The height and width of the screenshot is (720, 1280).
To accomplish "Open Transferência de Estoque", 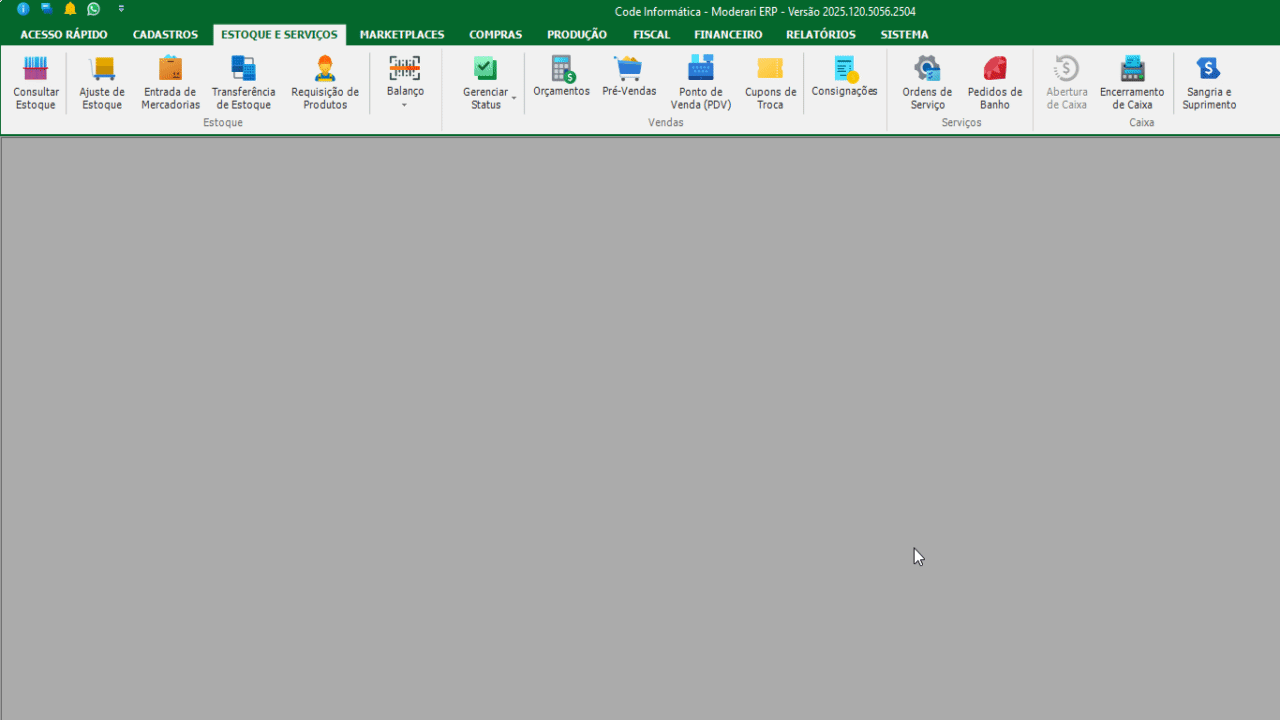I will coord(244,83).
